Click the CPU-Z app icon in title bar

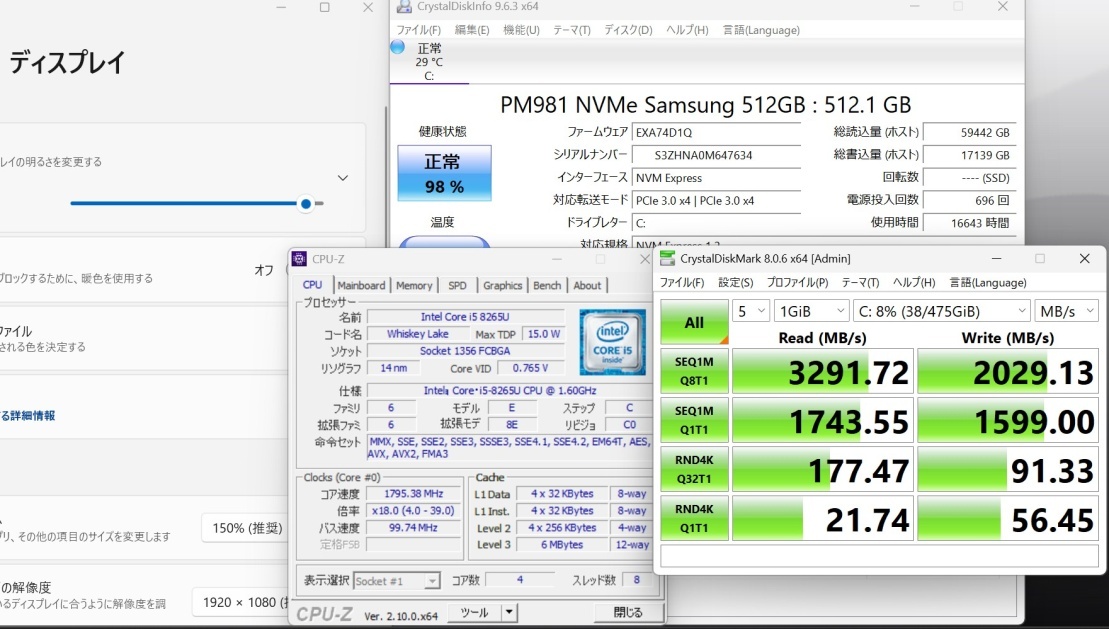[x=299, y=259]
